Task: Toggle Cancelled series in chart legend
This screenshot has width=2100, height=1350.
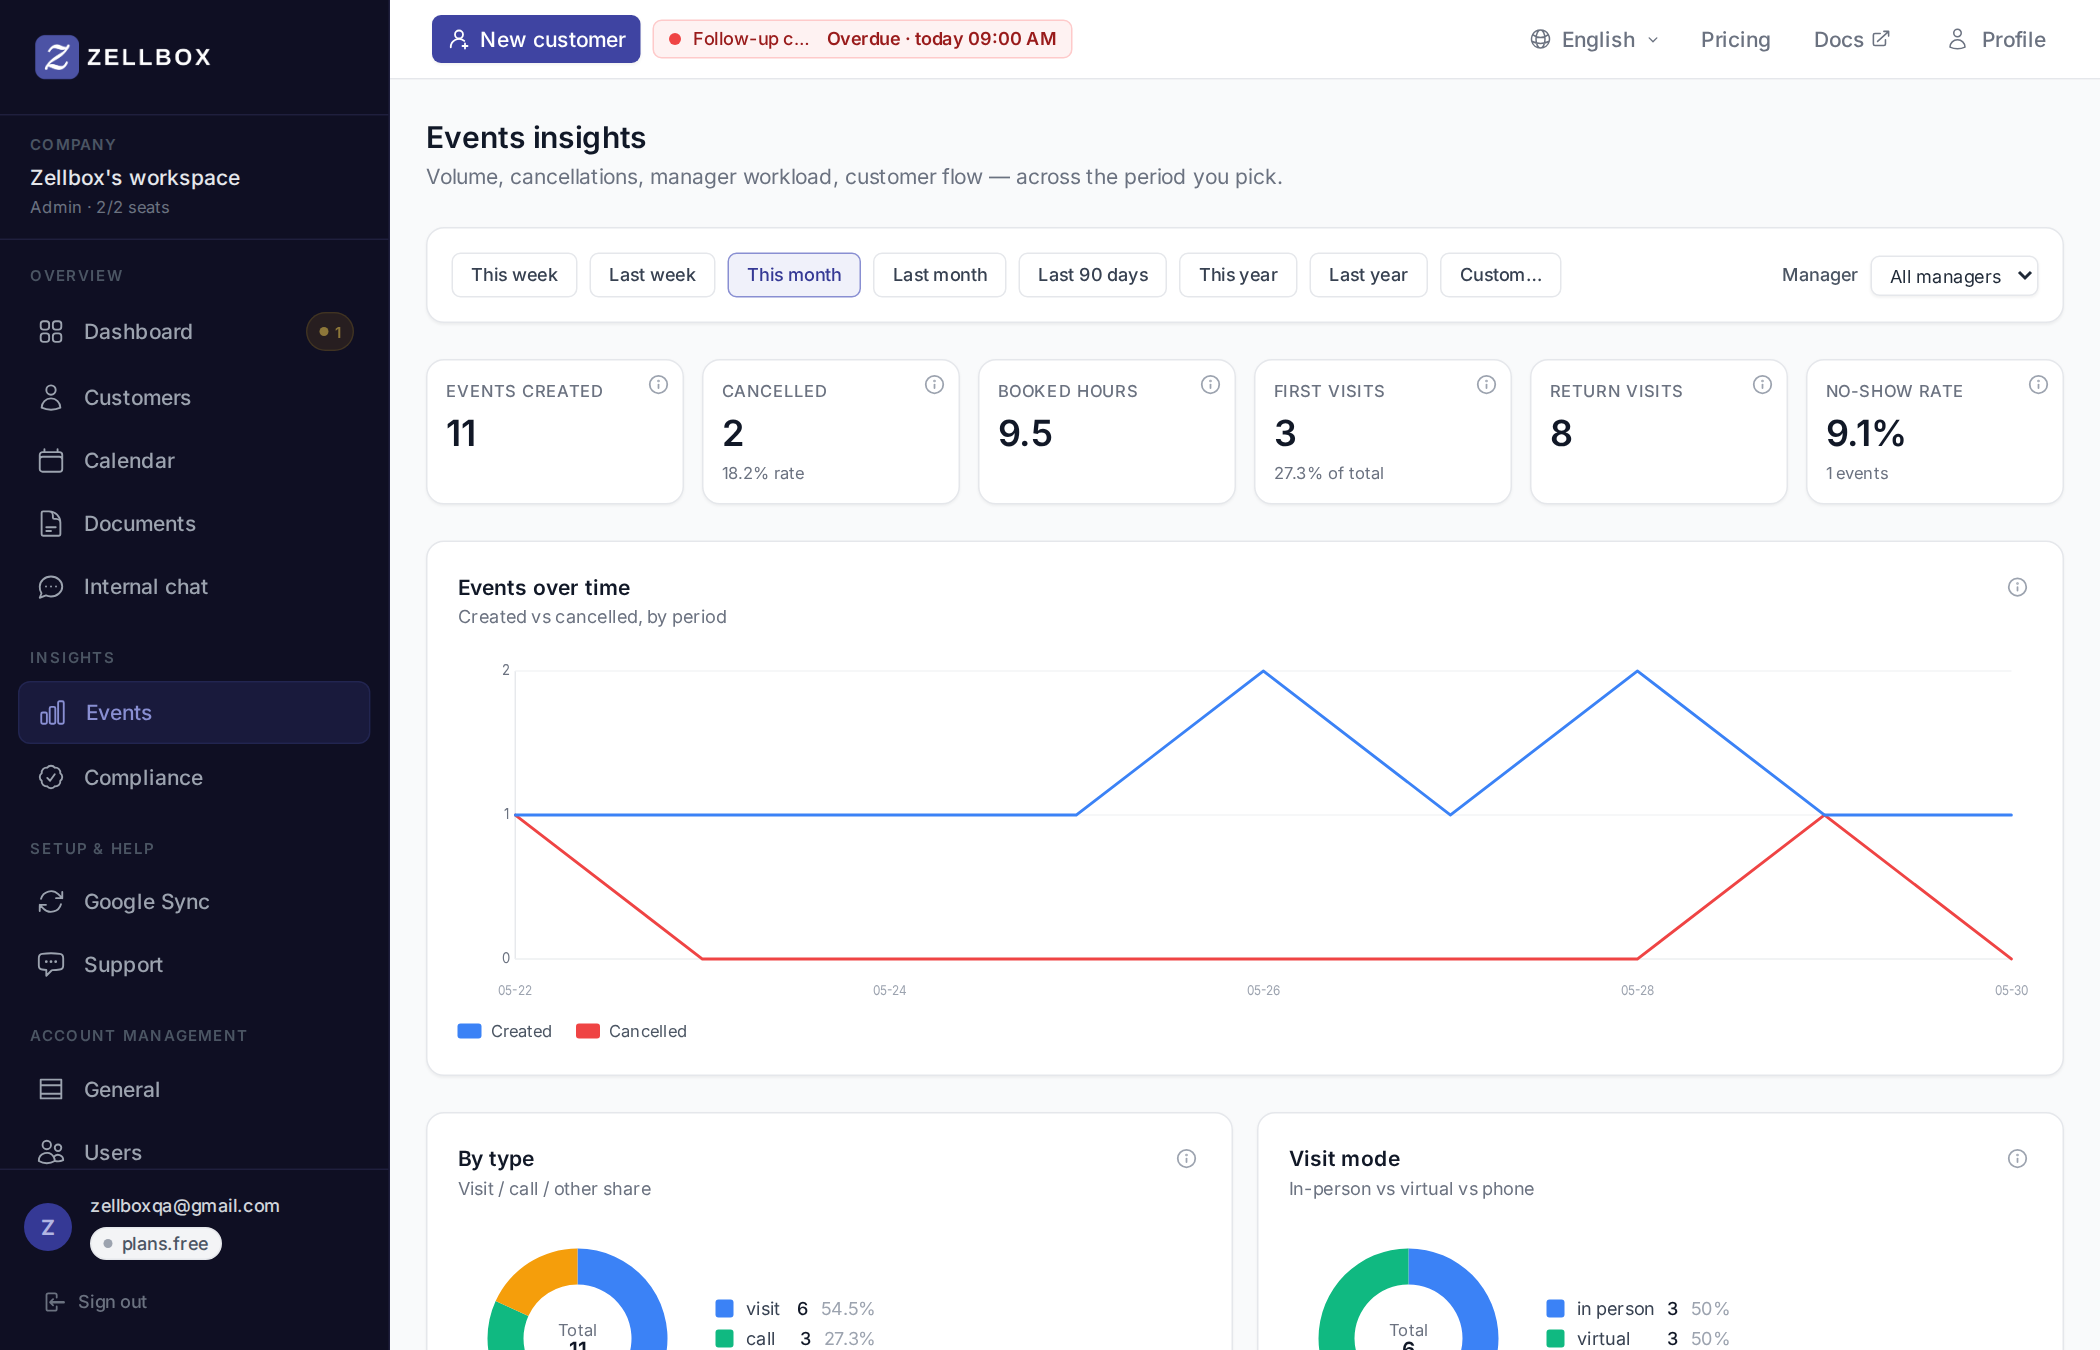Action: coord(631,1032)
